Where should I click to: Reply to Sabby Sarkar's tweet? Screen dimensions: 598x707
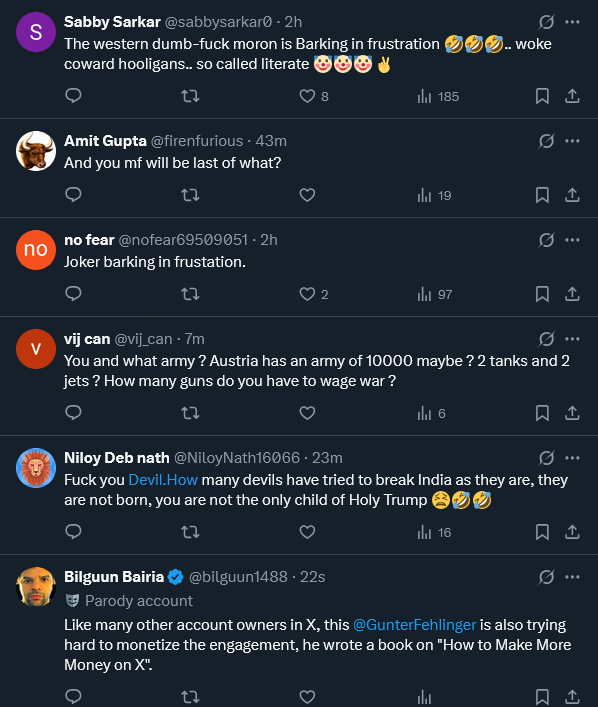click(73, 96)
